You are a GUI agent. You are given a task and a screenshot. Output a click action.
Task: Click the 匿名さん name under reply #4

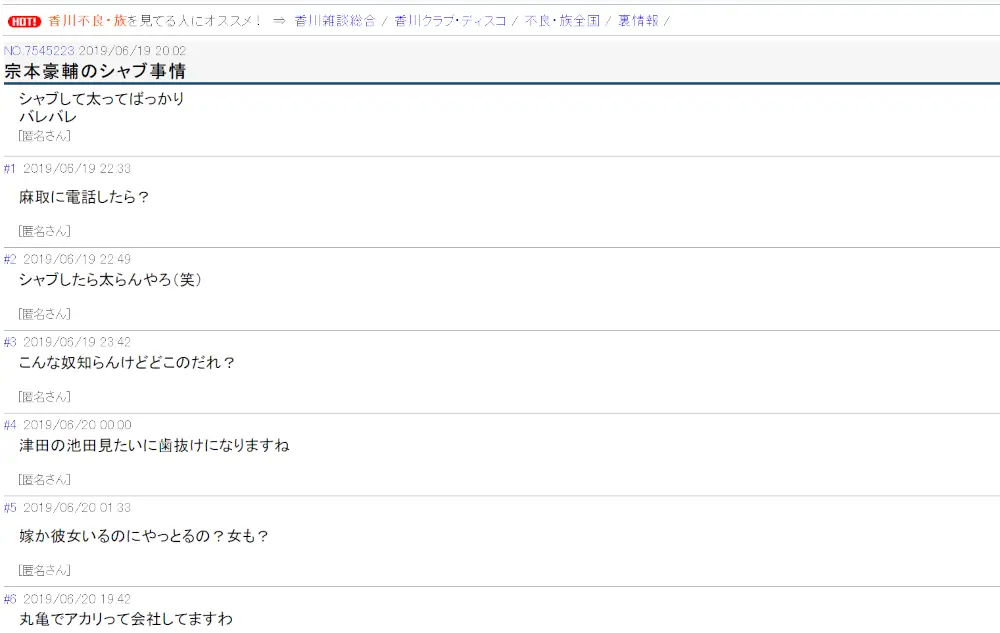tap(44, 480)
